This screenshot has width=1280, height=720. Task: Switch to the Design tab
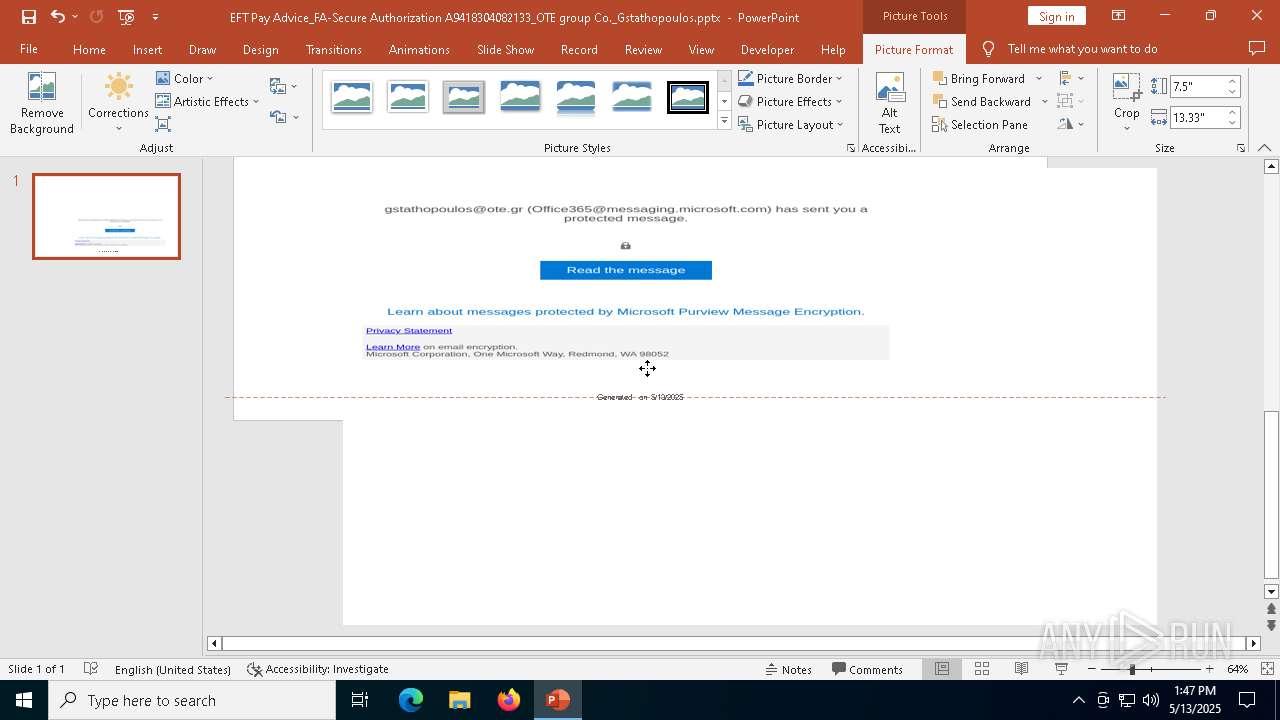[260, 49]
